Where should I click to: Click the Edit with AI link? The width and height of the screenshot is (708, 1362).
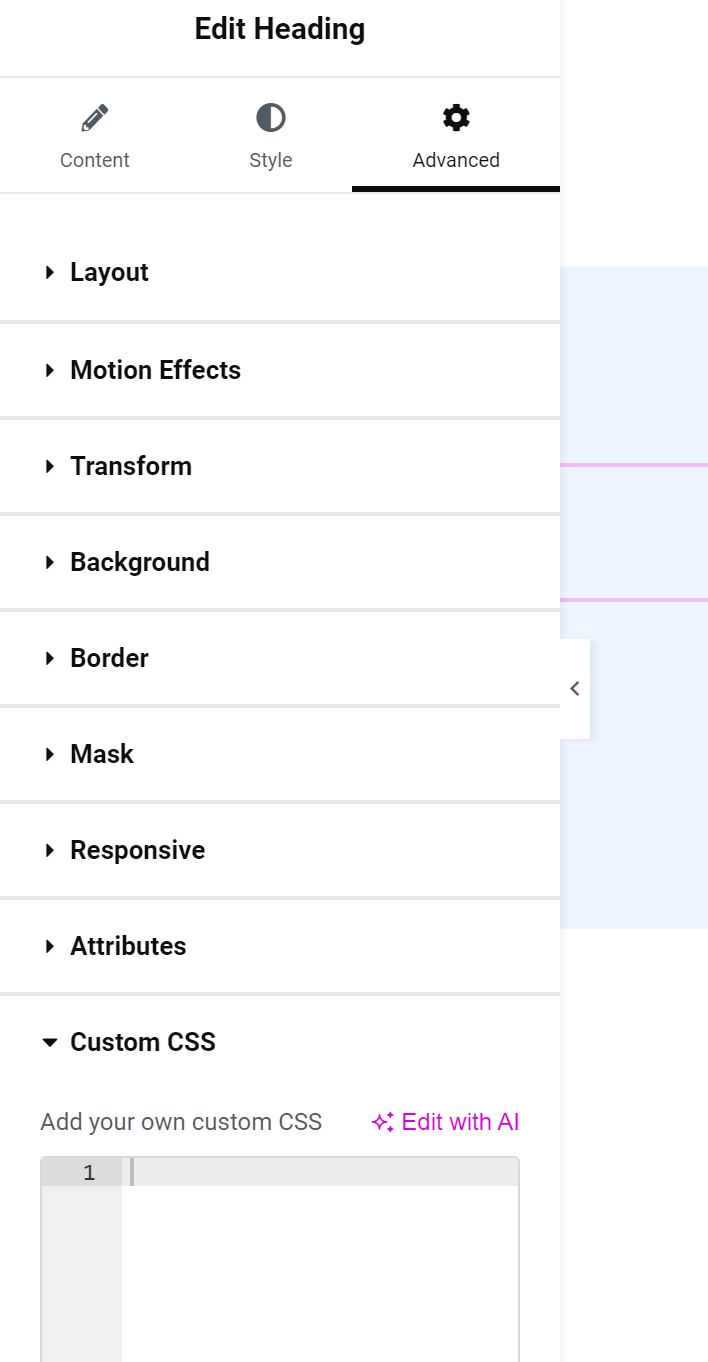coord(445,1122)
